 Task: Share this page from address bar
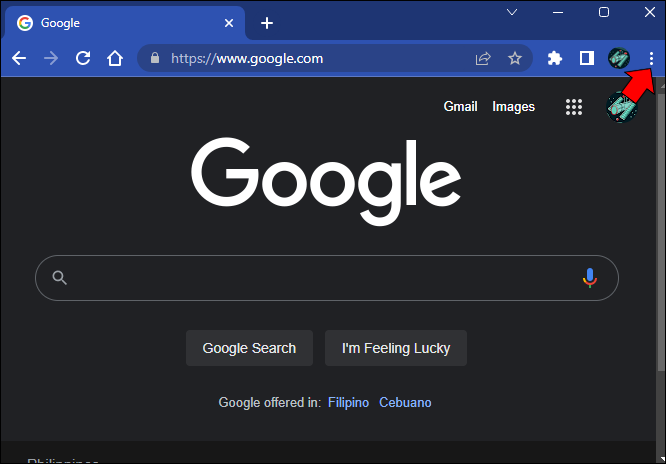(483, 58)
